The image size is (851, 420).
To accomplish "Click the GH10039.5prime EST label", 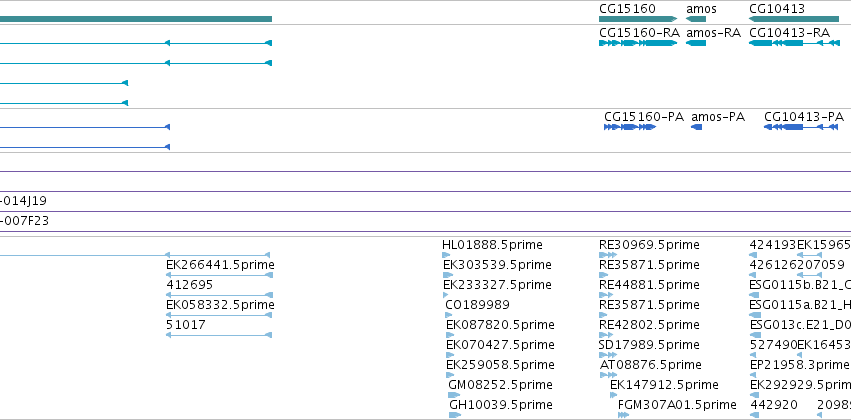I will 501,404.
